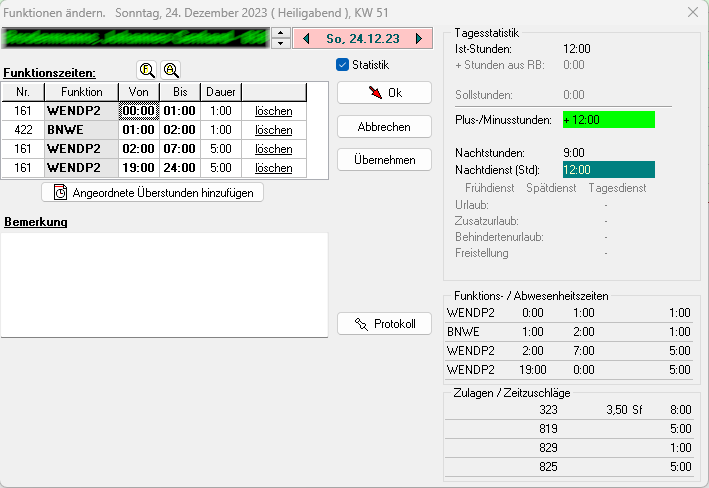Click inside the Bemerkung text area
Image resolution: width=709 pixels, height=488 pixels.
click(165, 284)
